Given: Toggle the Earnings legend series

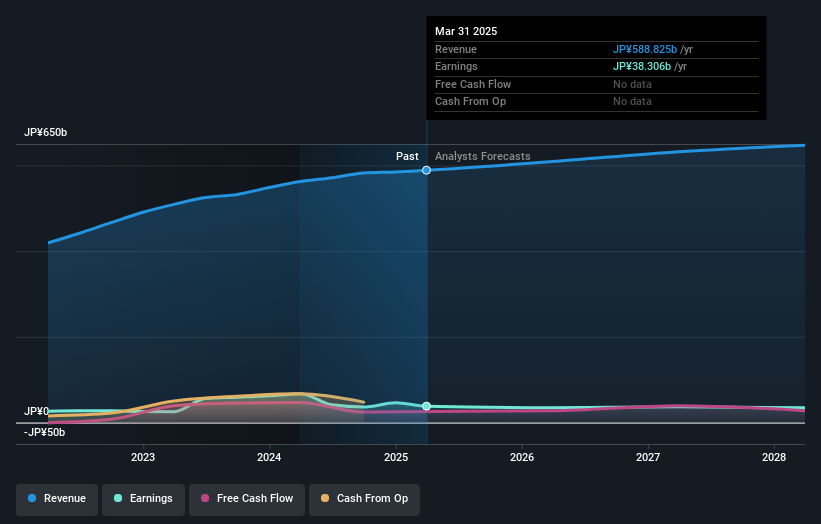Looking at the screenshot, I should point(143,498).
